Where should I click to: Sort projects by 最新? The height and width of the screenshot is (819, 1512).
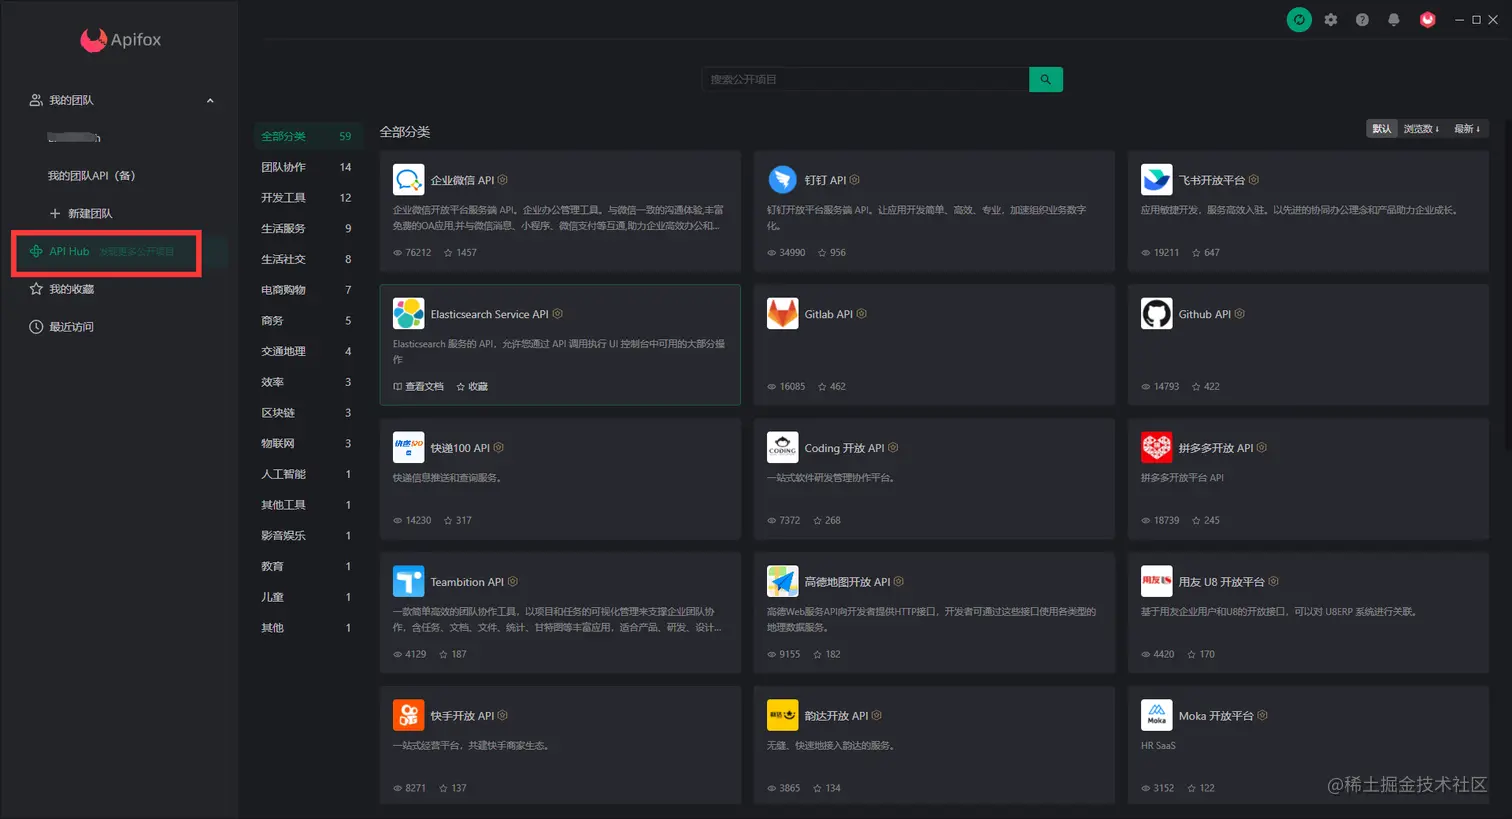(x=1467, y=129)
